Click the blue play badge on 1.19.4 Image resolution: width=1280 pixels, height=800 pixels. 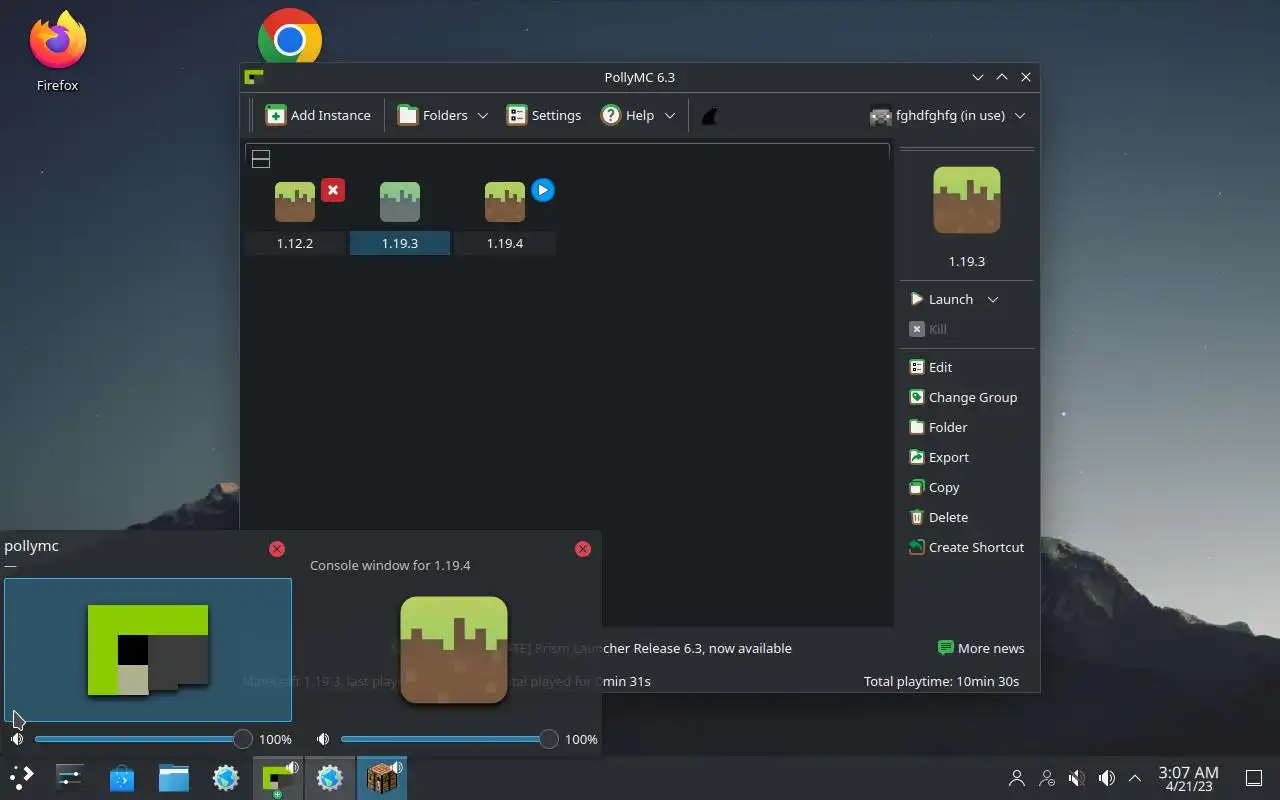(543, 190)
